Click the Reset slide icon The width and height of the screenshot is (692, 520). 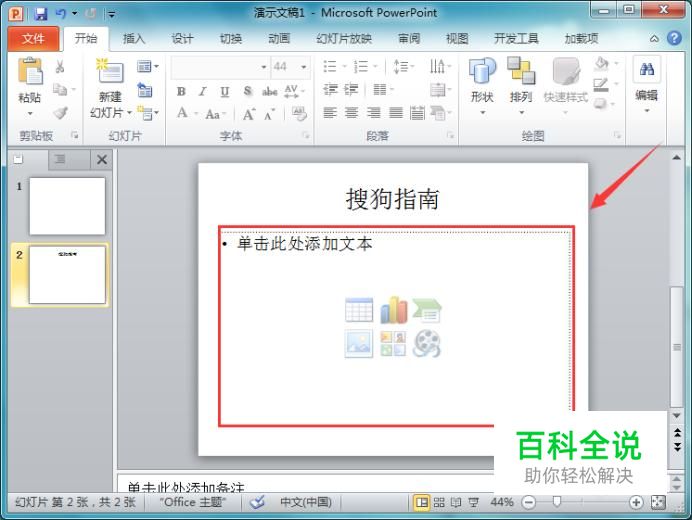(145, 90)
